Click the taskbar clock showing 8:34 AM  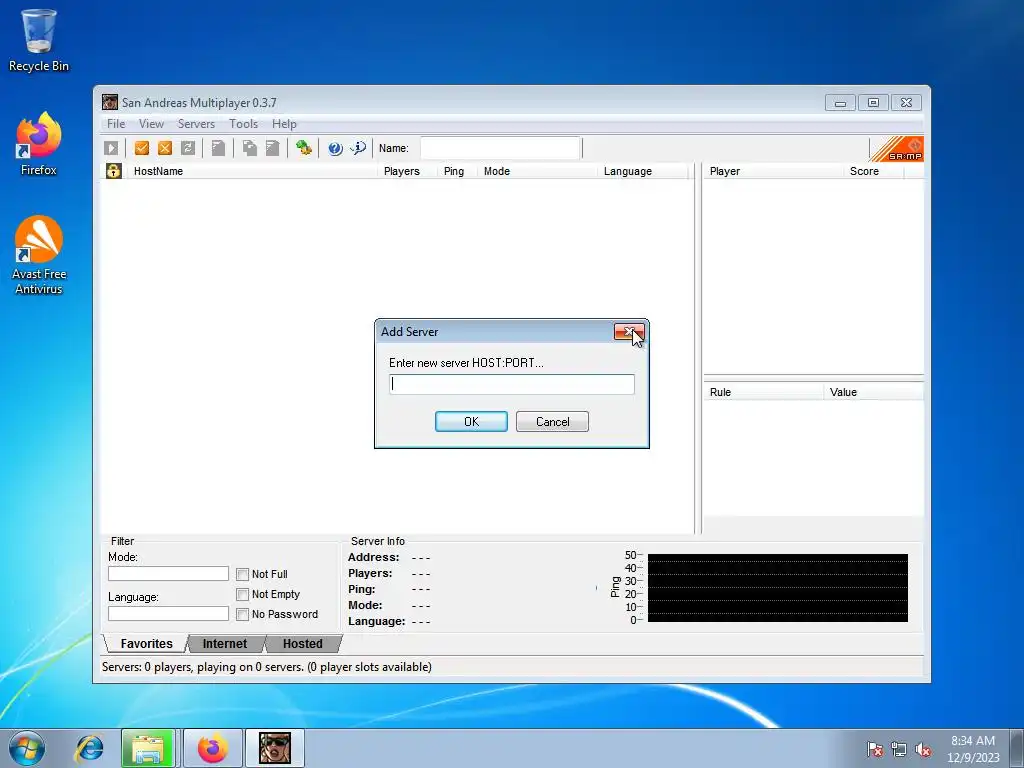(x=973, y=748)
